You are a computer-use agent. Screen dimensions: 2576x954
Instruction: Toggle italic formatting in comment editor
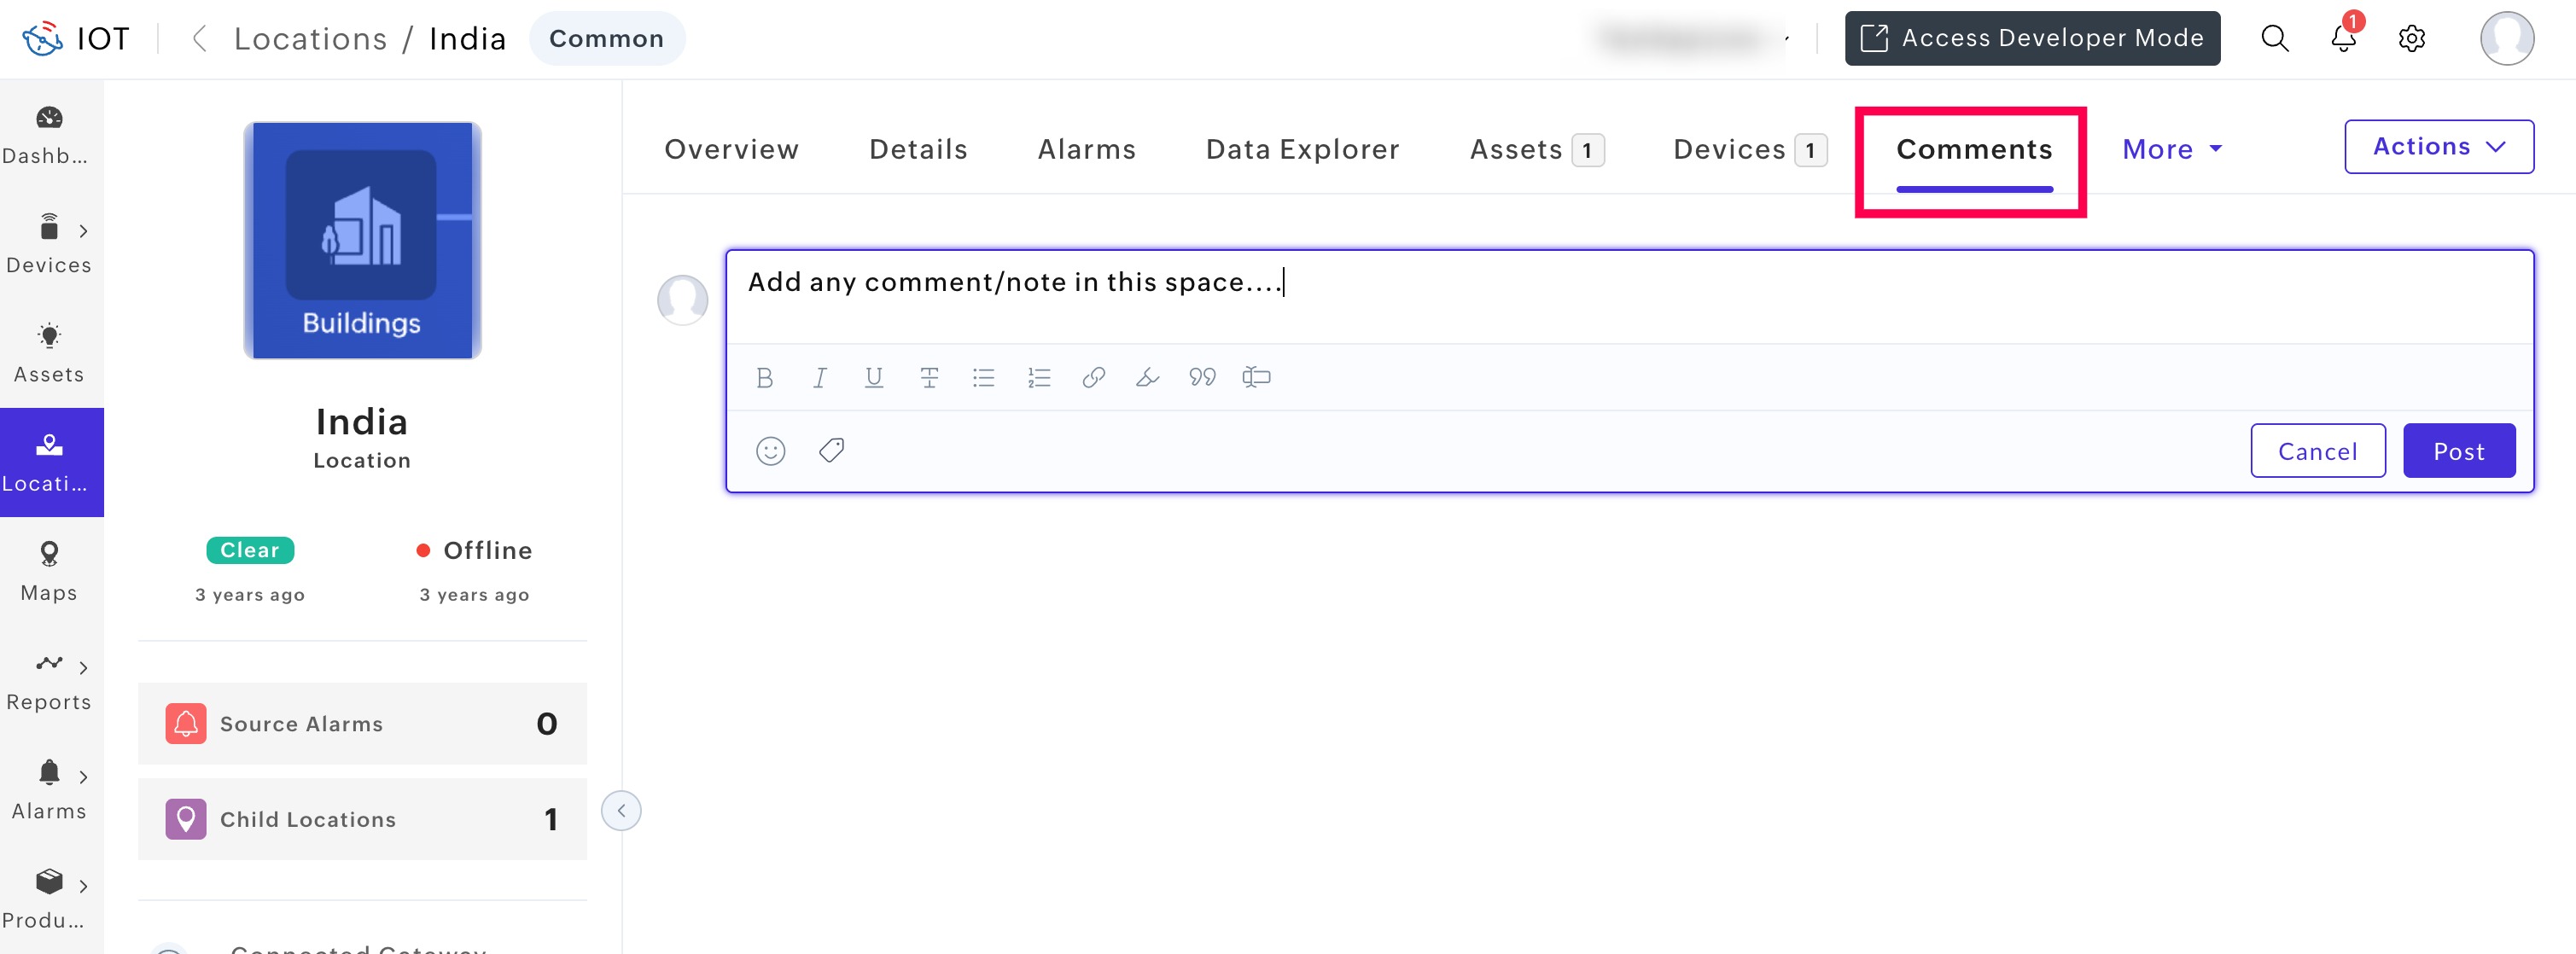(x=819, y=378)
